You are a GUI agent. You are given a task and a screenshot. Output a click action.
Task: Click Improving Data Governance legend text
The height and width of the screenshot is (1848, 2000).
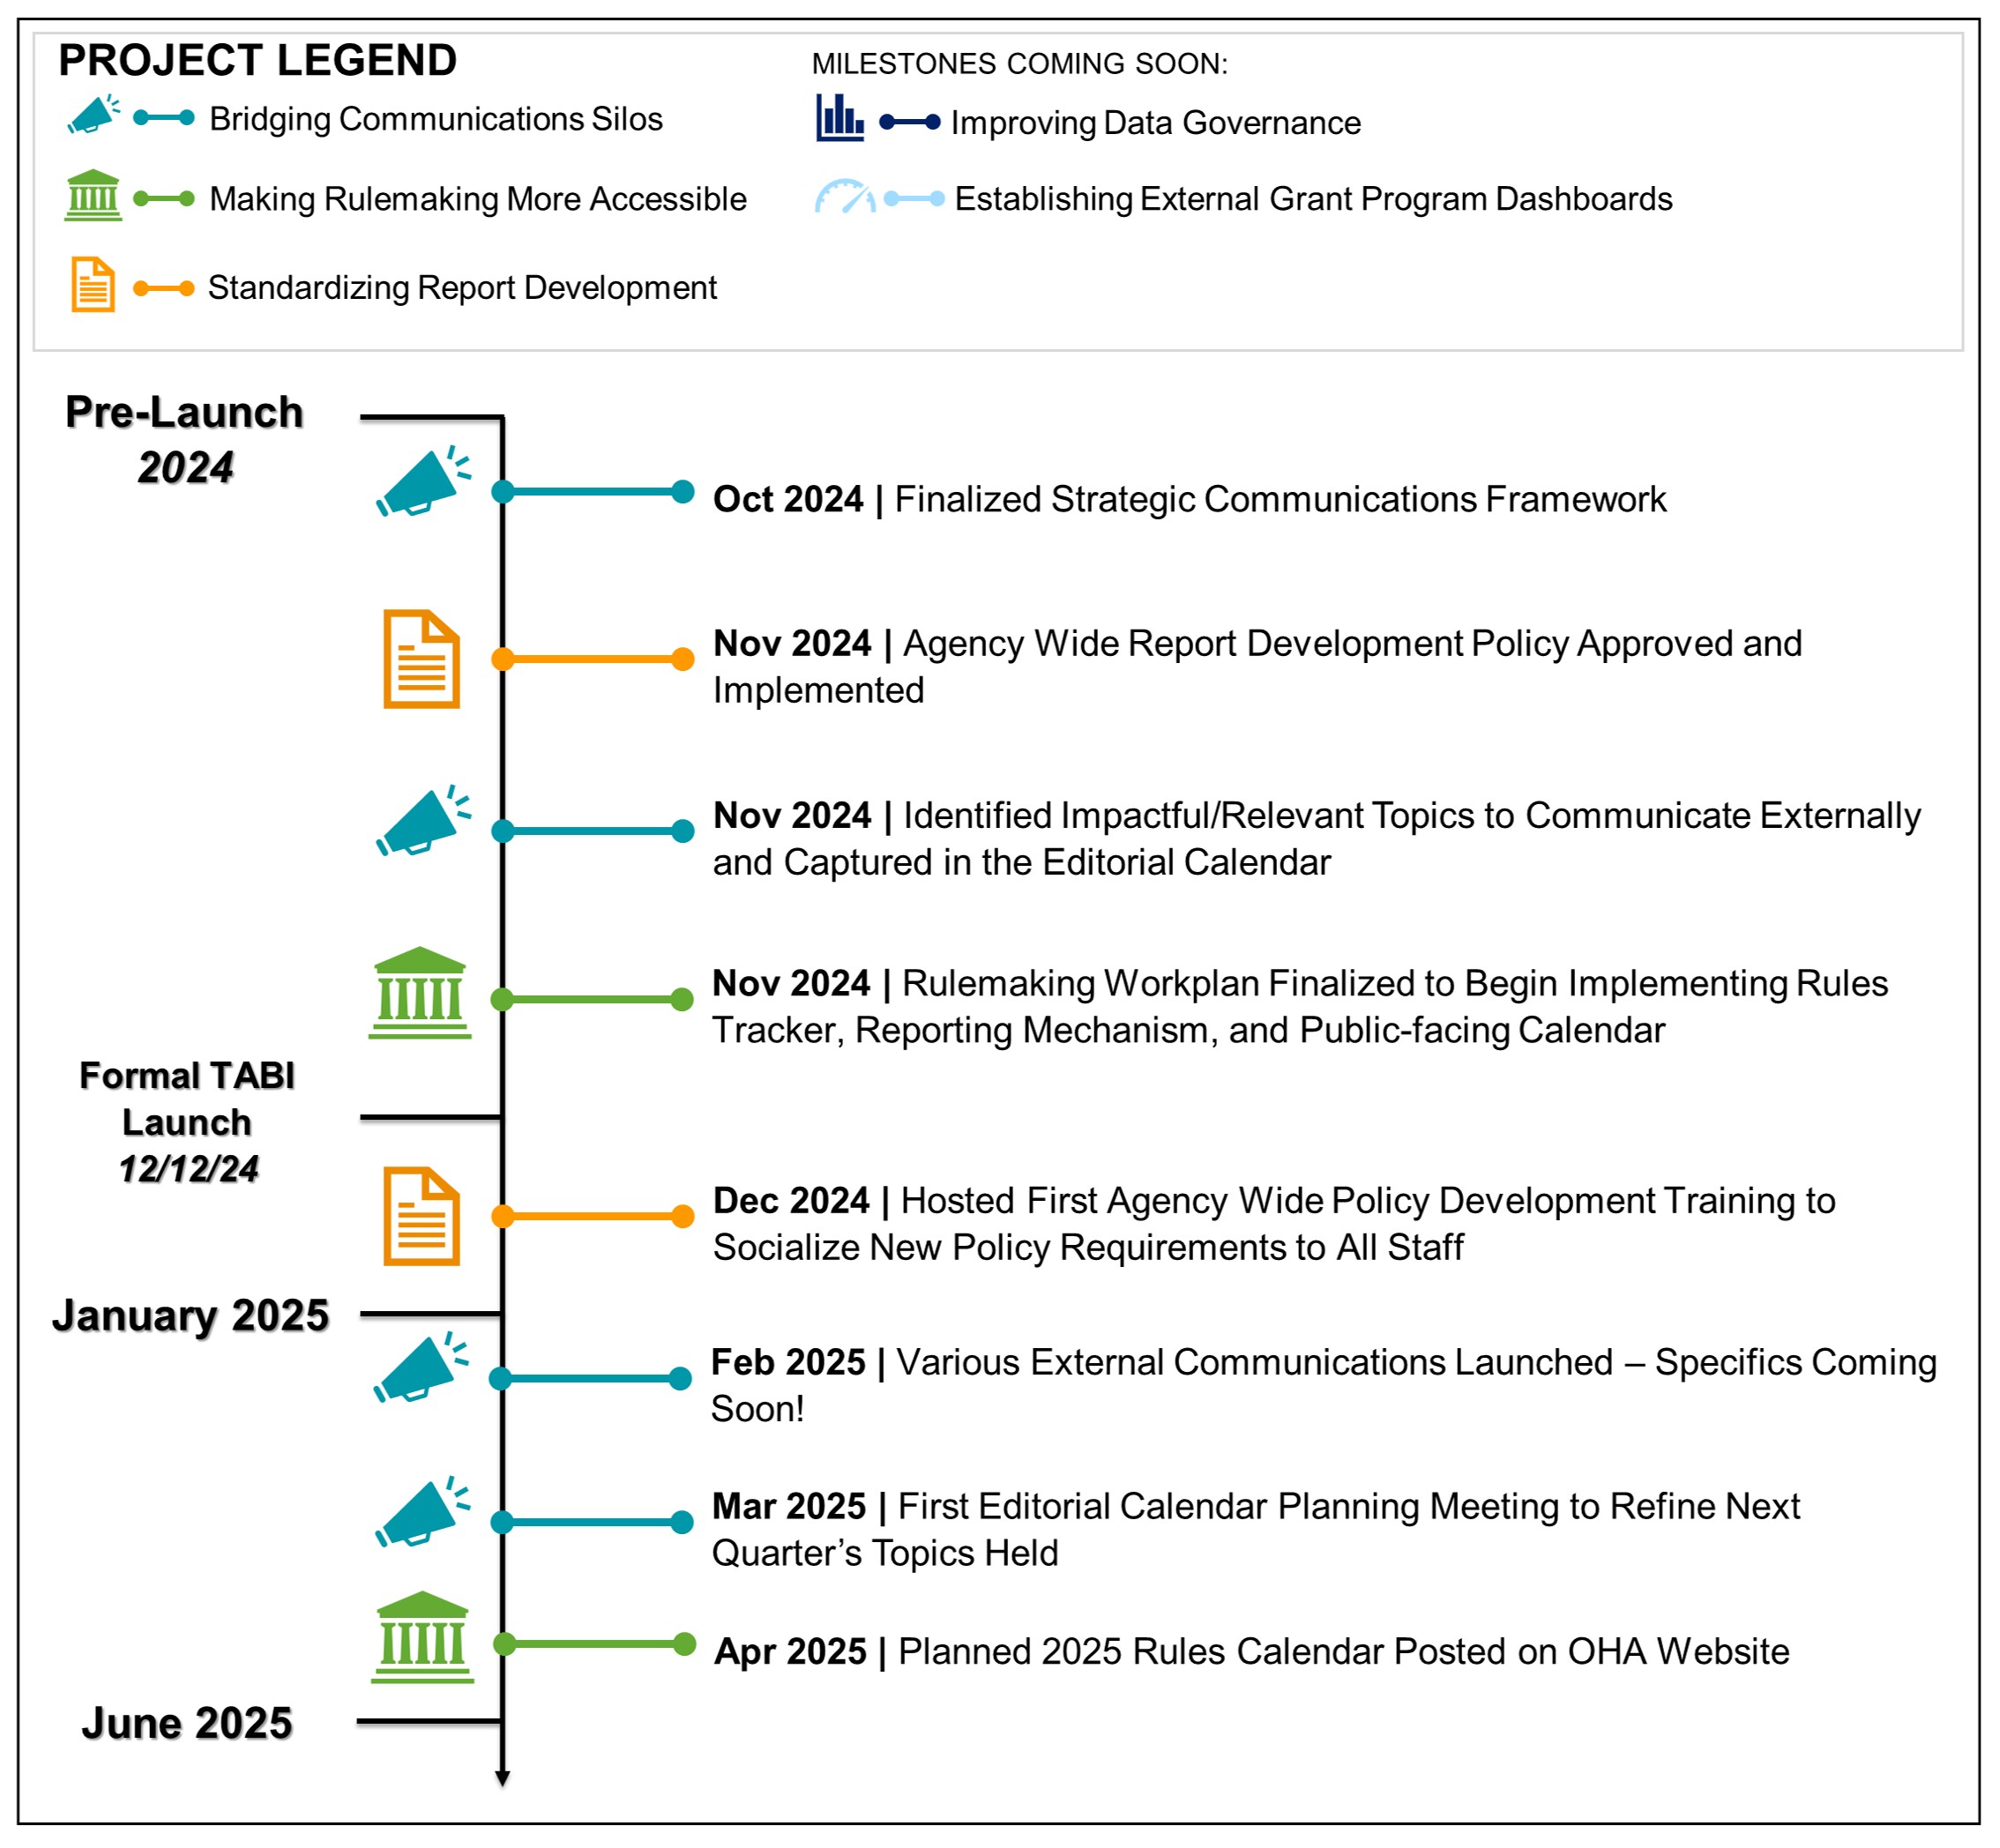pos(1156,123)
